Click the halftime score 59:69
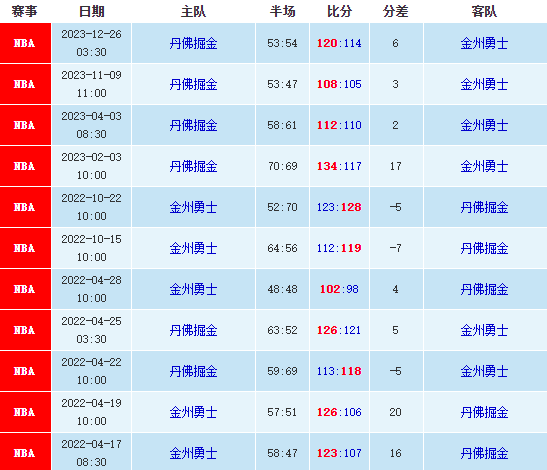Viewport: 547px width, 470px height. click(282, 371)
